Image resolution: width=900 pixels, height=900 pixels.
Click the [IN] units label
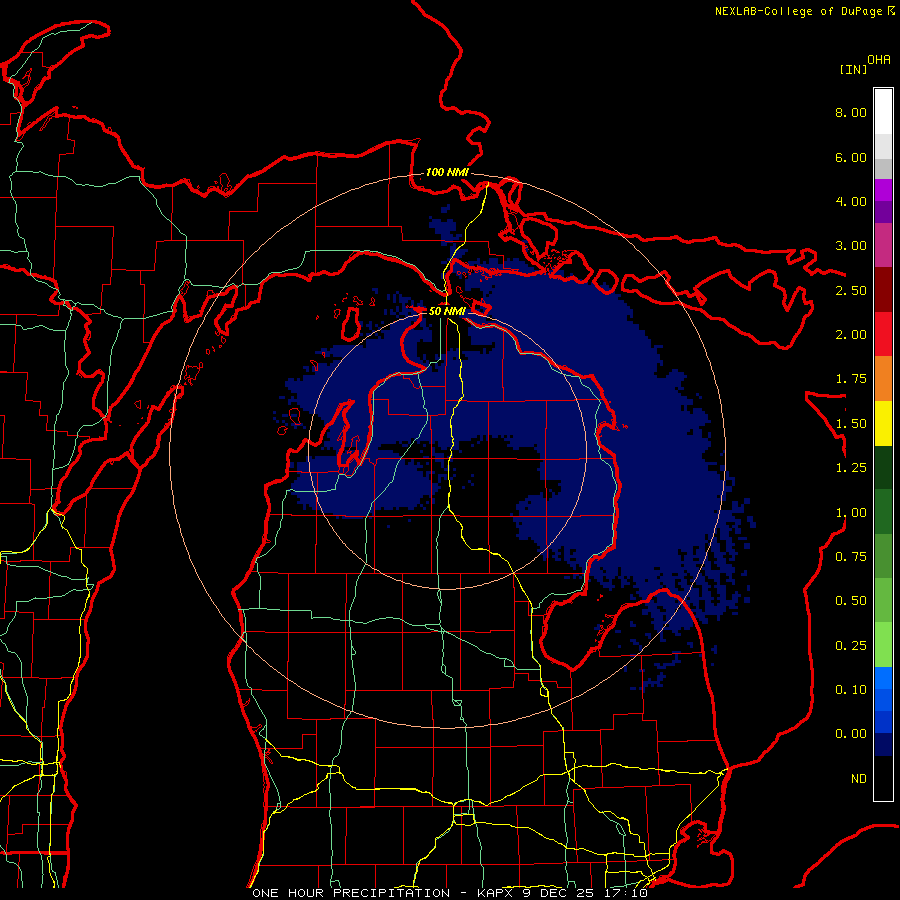point(853,70)
